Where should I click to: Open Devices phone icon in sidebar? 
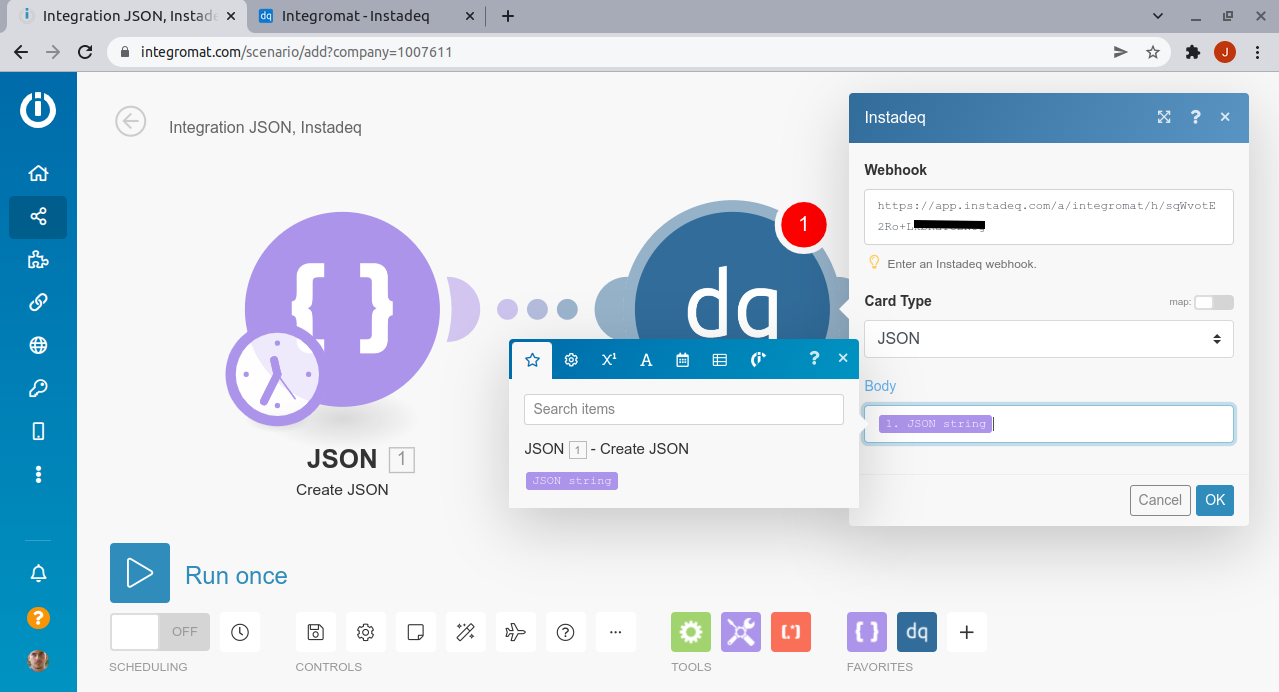coord(38,431)
